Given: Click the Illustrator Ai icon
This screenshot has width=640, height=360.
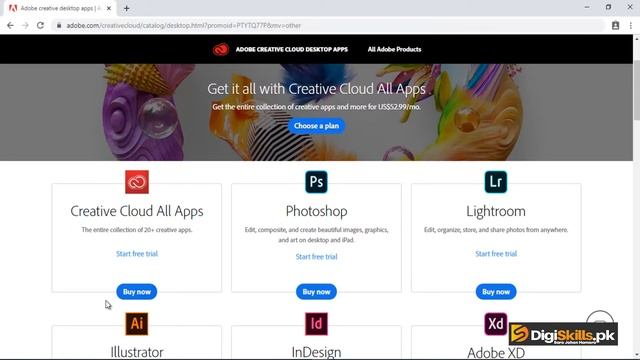Looking at the screenshot, I should [137, 324].
